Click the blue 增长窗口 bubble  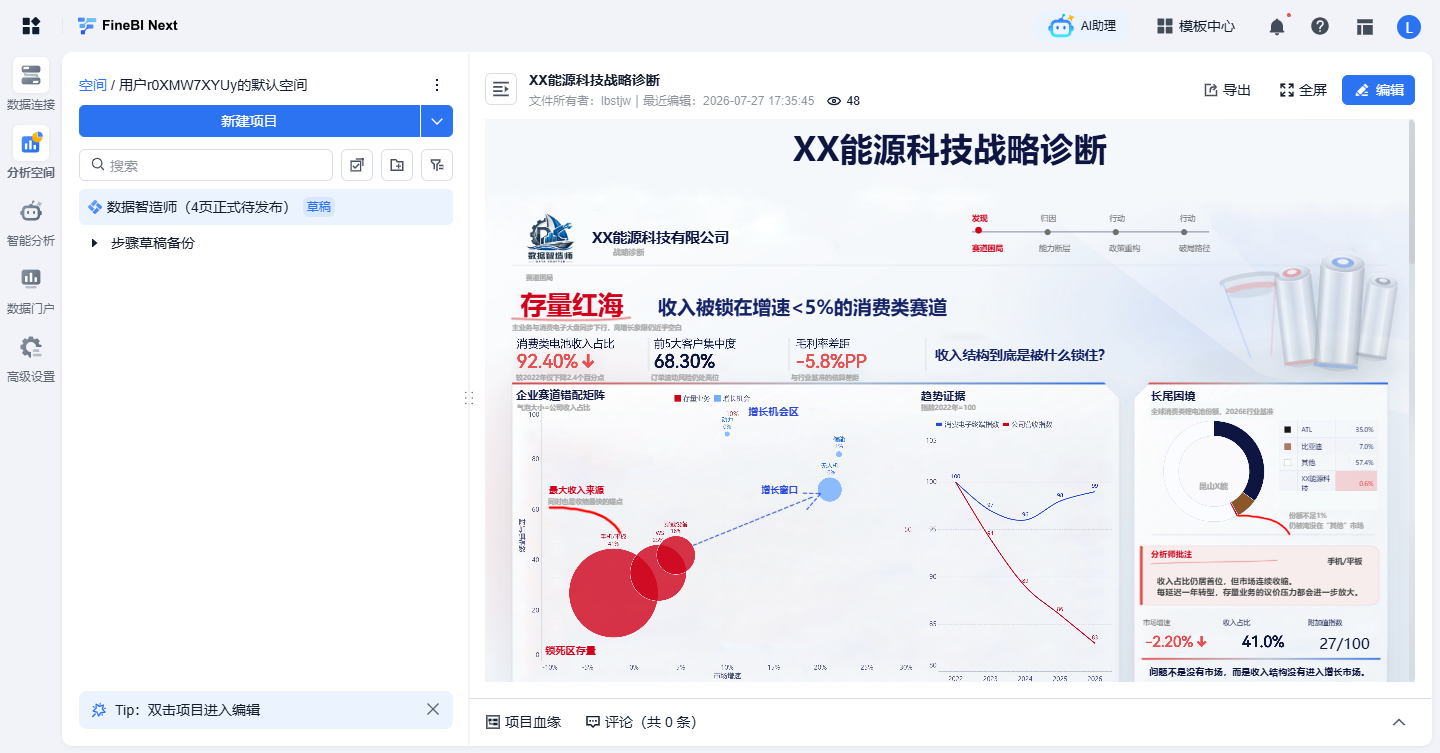[x=829, y=490]
